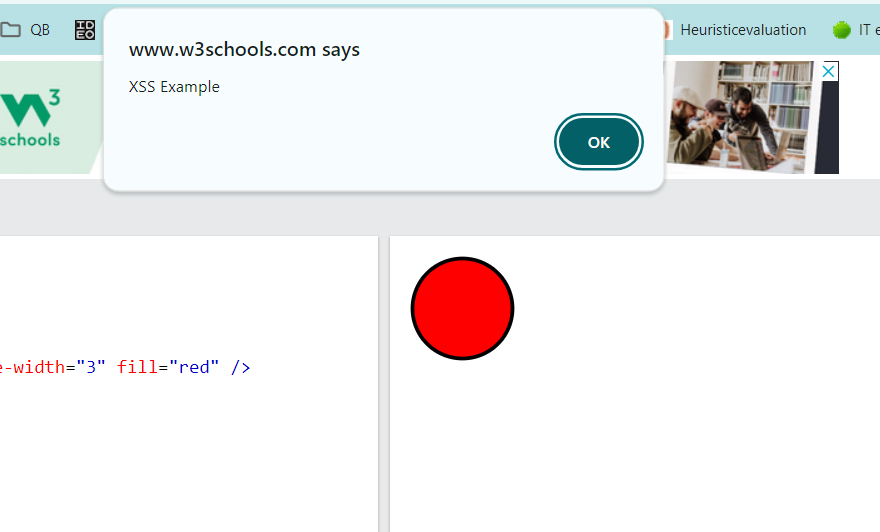Click the "XSS Example" alert message
Screen dimensions: 880x532
[x=174, y=87]
